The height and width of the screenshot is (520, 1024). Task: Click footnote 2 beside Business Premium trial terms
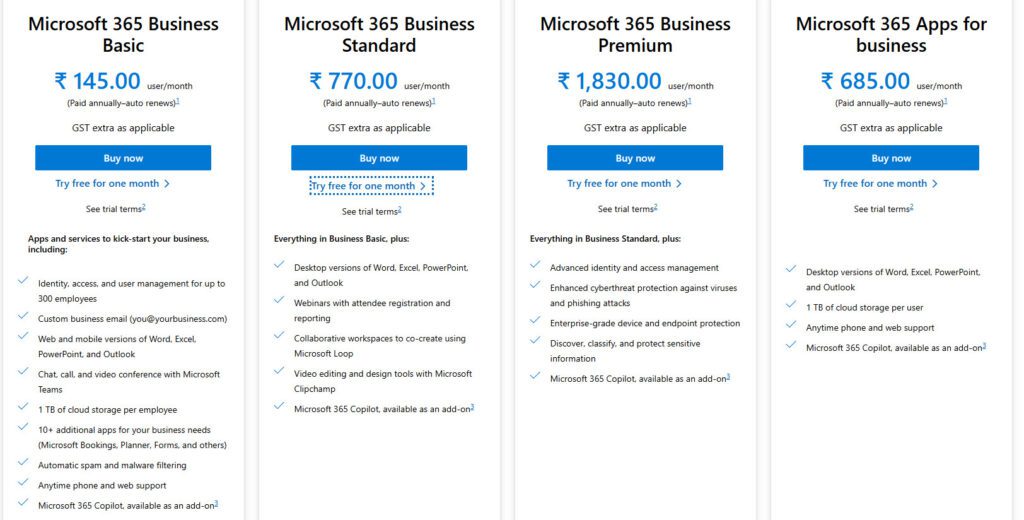click(x=656, y=207)
